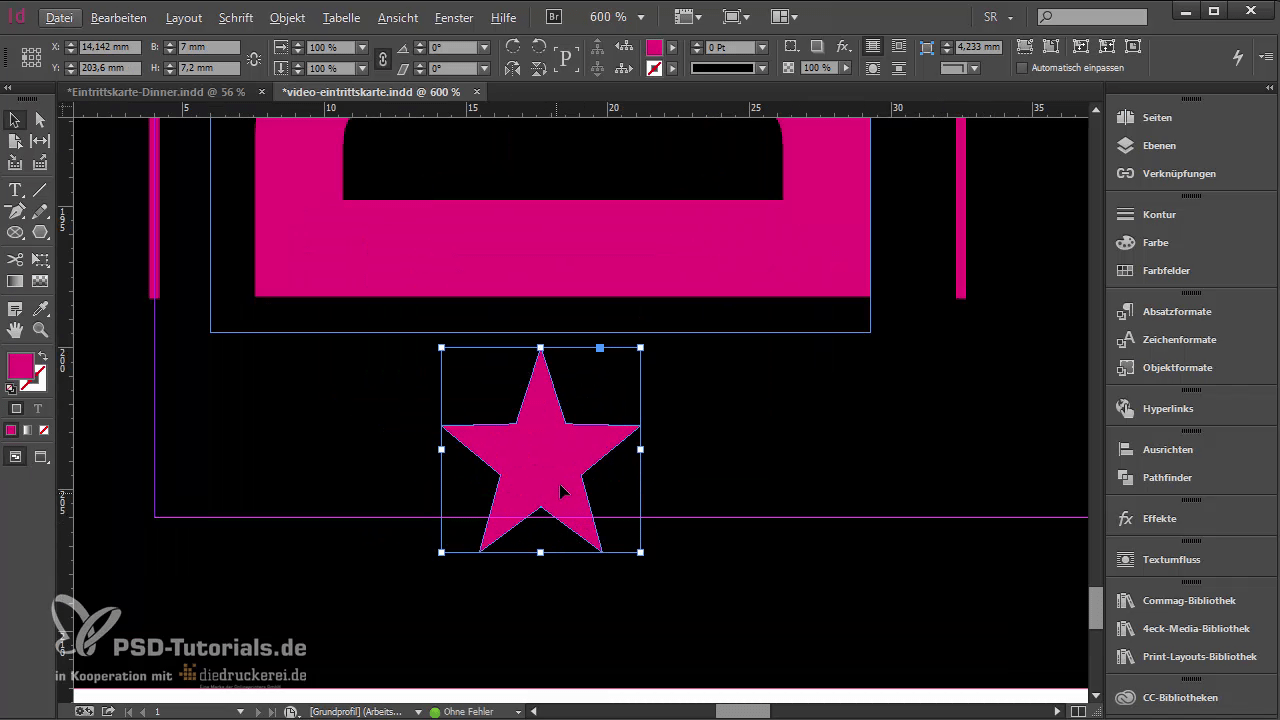Image resolution: width=1280 pixels, height=720 pixels.
Task: Open the Bearbeiten menu
Action: point(118,18)
